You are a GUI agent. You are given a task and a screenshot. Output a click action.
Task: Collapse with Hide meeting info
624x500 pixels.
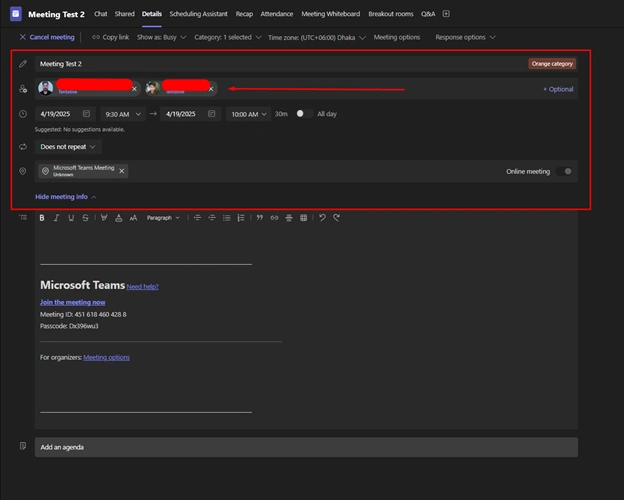(66, 197)
